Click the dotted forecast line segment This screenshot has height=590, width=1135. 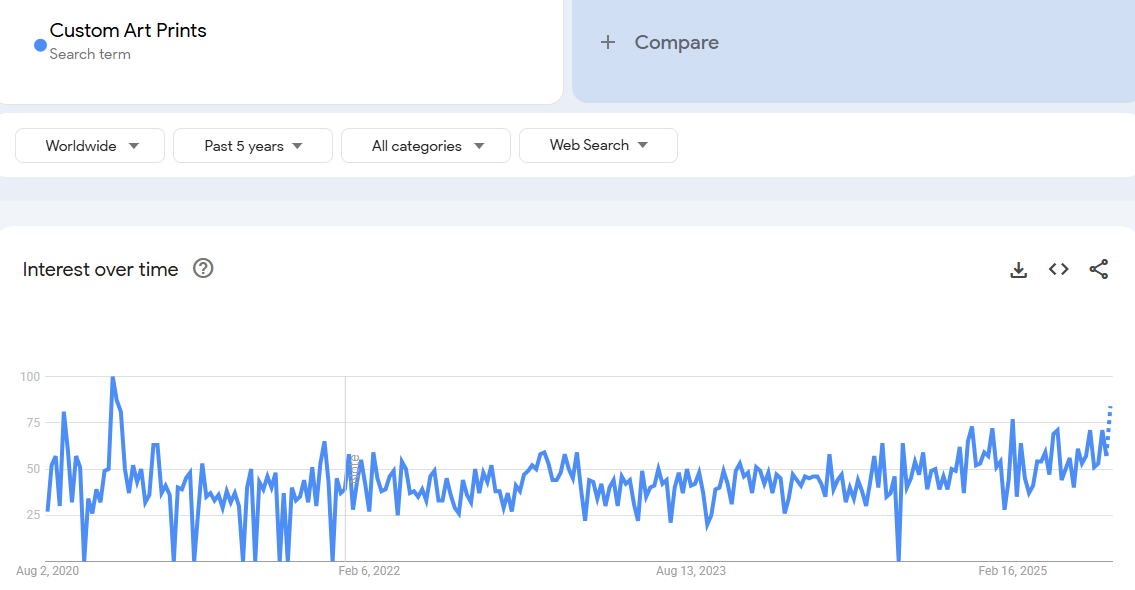click(x=1109, y=425)
